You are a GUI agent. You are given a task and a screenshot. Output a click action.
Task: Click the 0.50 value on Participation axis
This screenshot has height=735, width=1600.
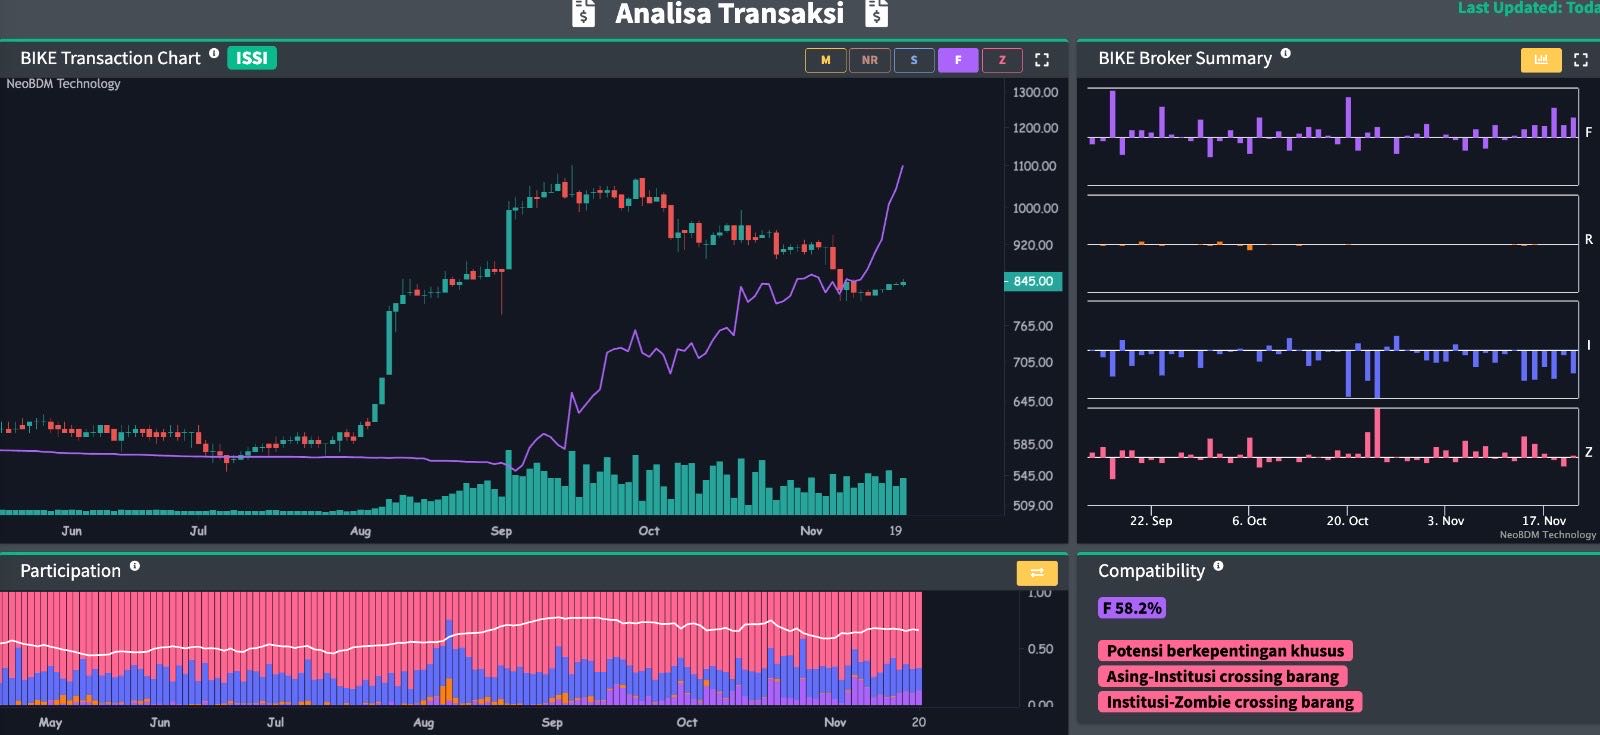1040,649
